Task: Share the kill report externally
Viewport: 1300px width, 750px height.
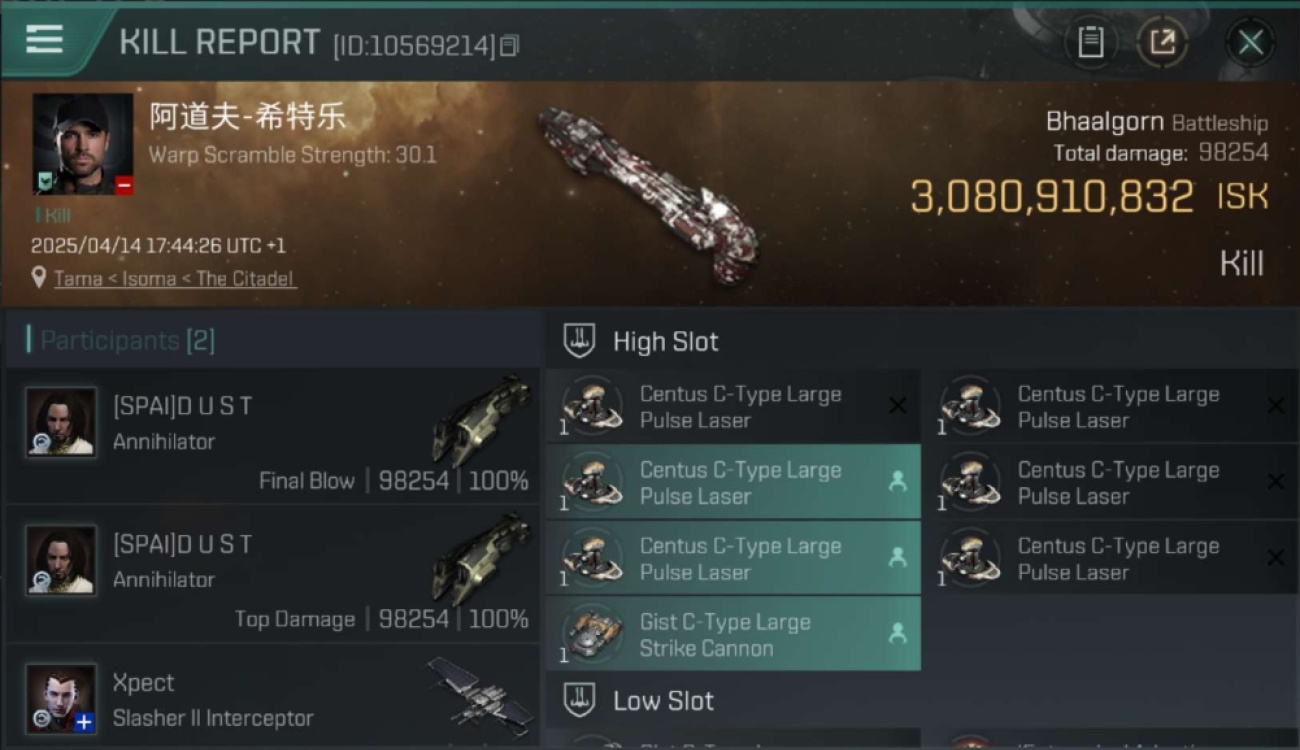Action: [x=1162, y=42]
